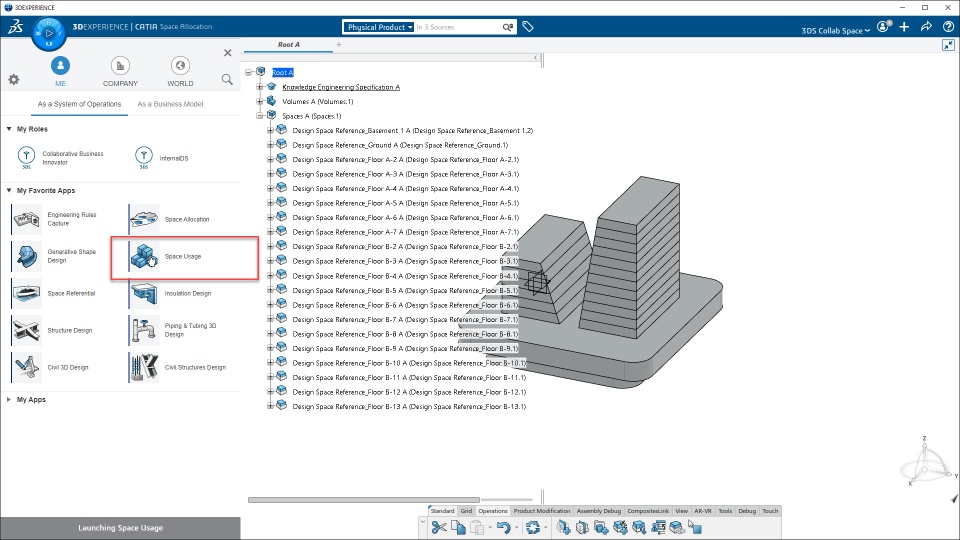Viewport: 960px width, 540px height.
Task: Click the search magnifier in search bar
Action: click(x=508, y=27)
